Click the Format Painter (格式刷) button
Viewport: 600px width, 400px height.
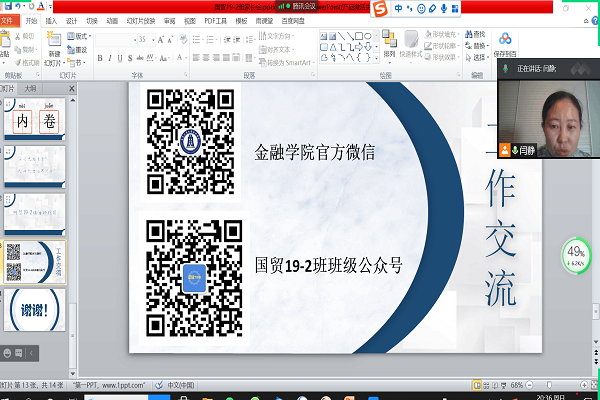click(x=26, y=62)
